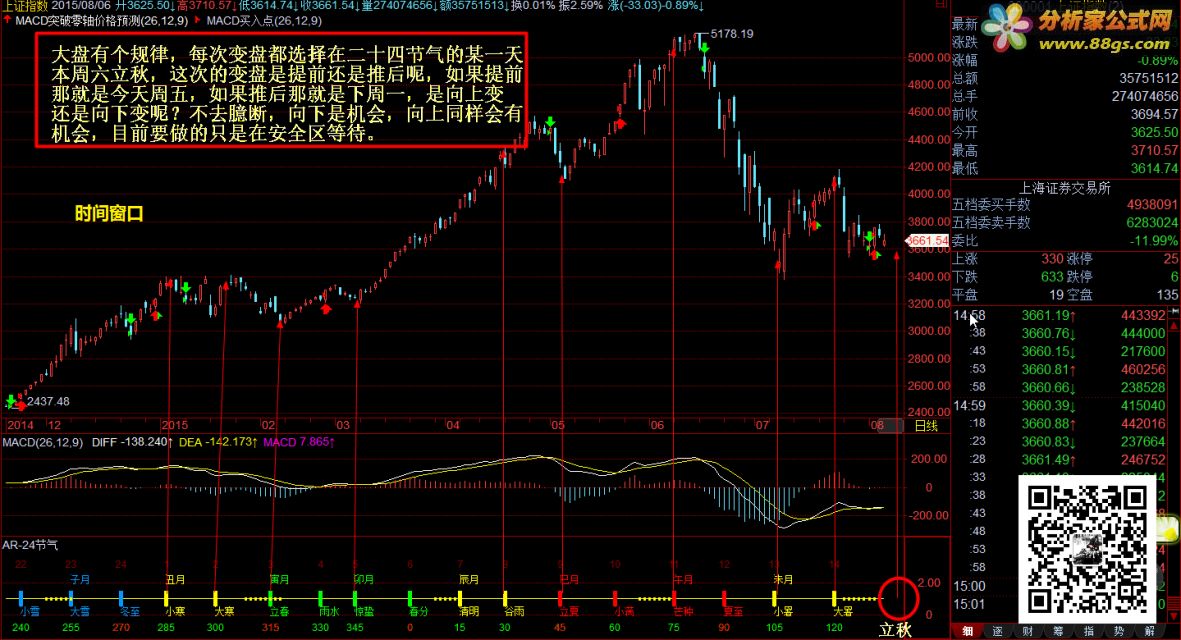Image resolution: width=1181 pixels, height=640 pixels.
Task: Click the 五档委买手数 4938091 value
Action: pyautogui.click(x=1152, y=204)
